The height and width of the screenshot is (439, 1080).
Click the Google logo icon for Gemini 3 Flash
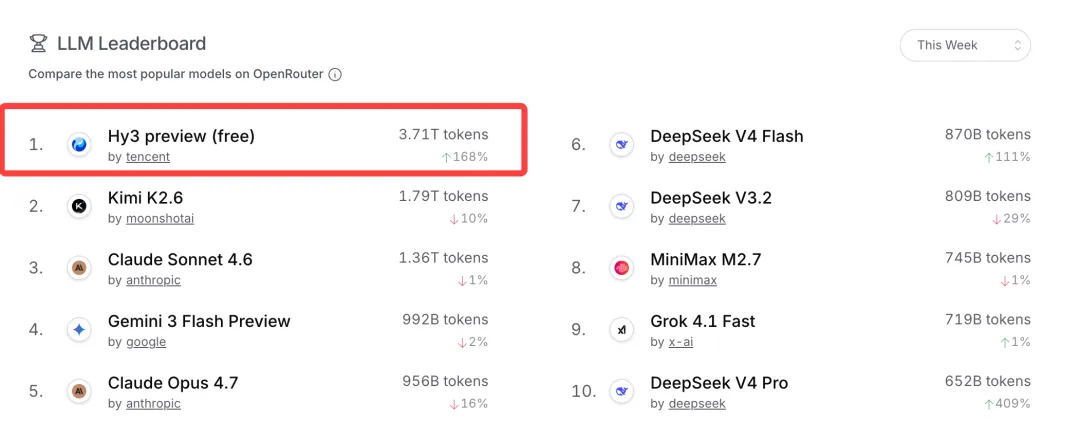pos(79,330)
